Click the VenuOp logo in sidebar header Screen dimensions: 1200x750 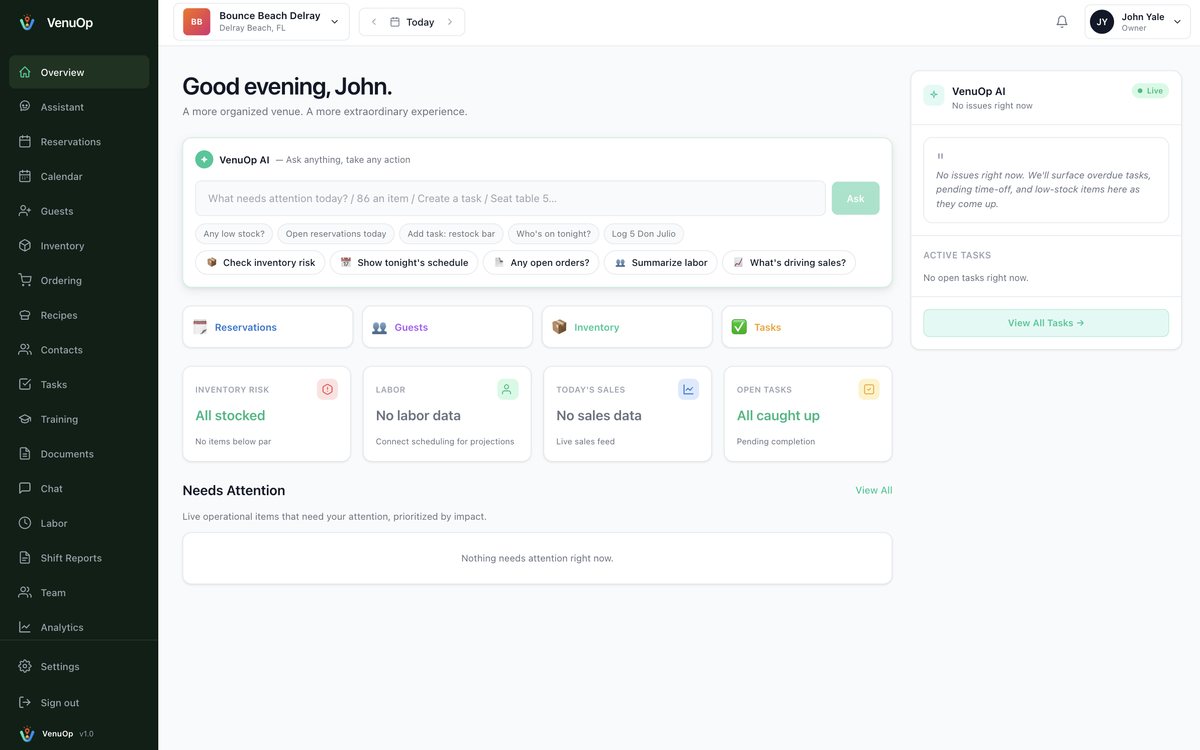point(27,22)
